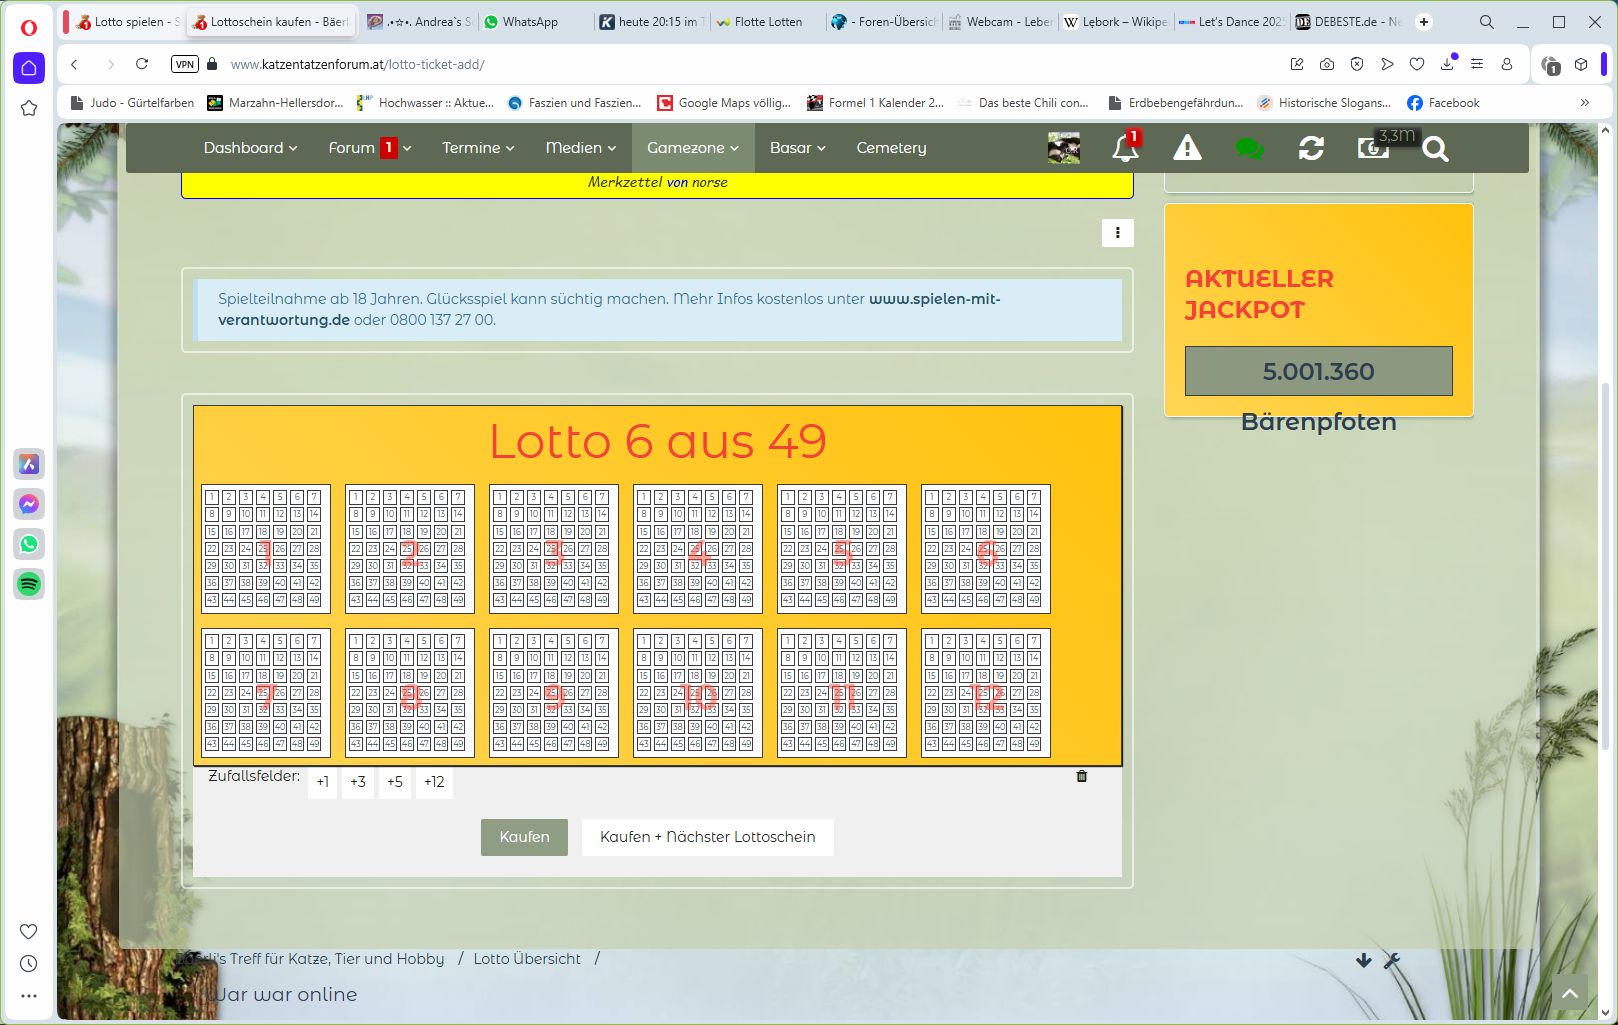1618x1025 pixels.
Task: Open the three-dot options menu
Action: [1117, 233]
